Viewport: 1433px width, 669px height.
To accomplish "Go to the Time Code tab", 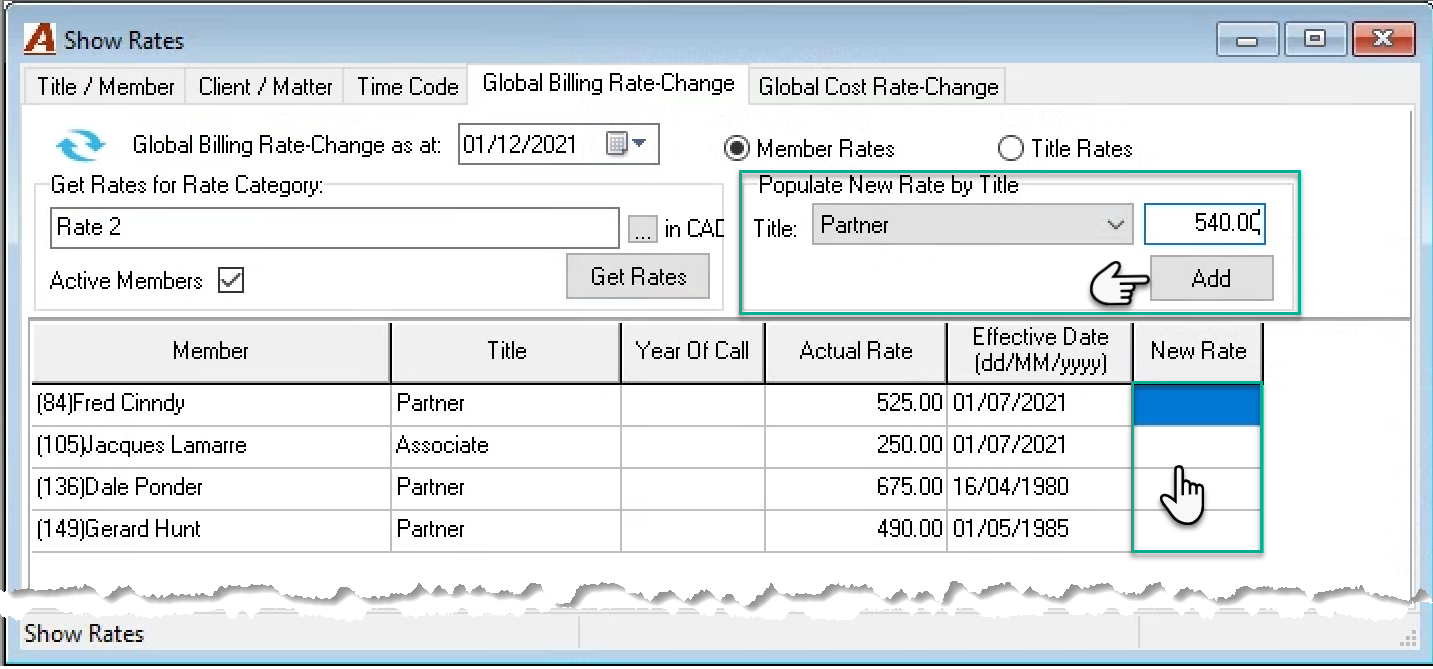I will (x=407, y=87).
